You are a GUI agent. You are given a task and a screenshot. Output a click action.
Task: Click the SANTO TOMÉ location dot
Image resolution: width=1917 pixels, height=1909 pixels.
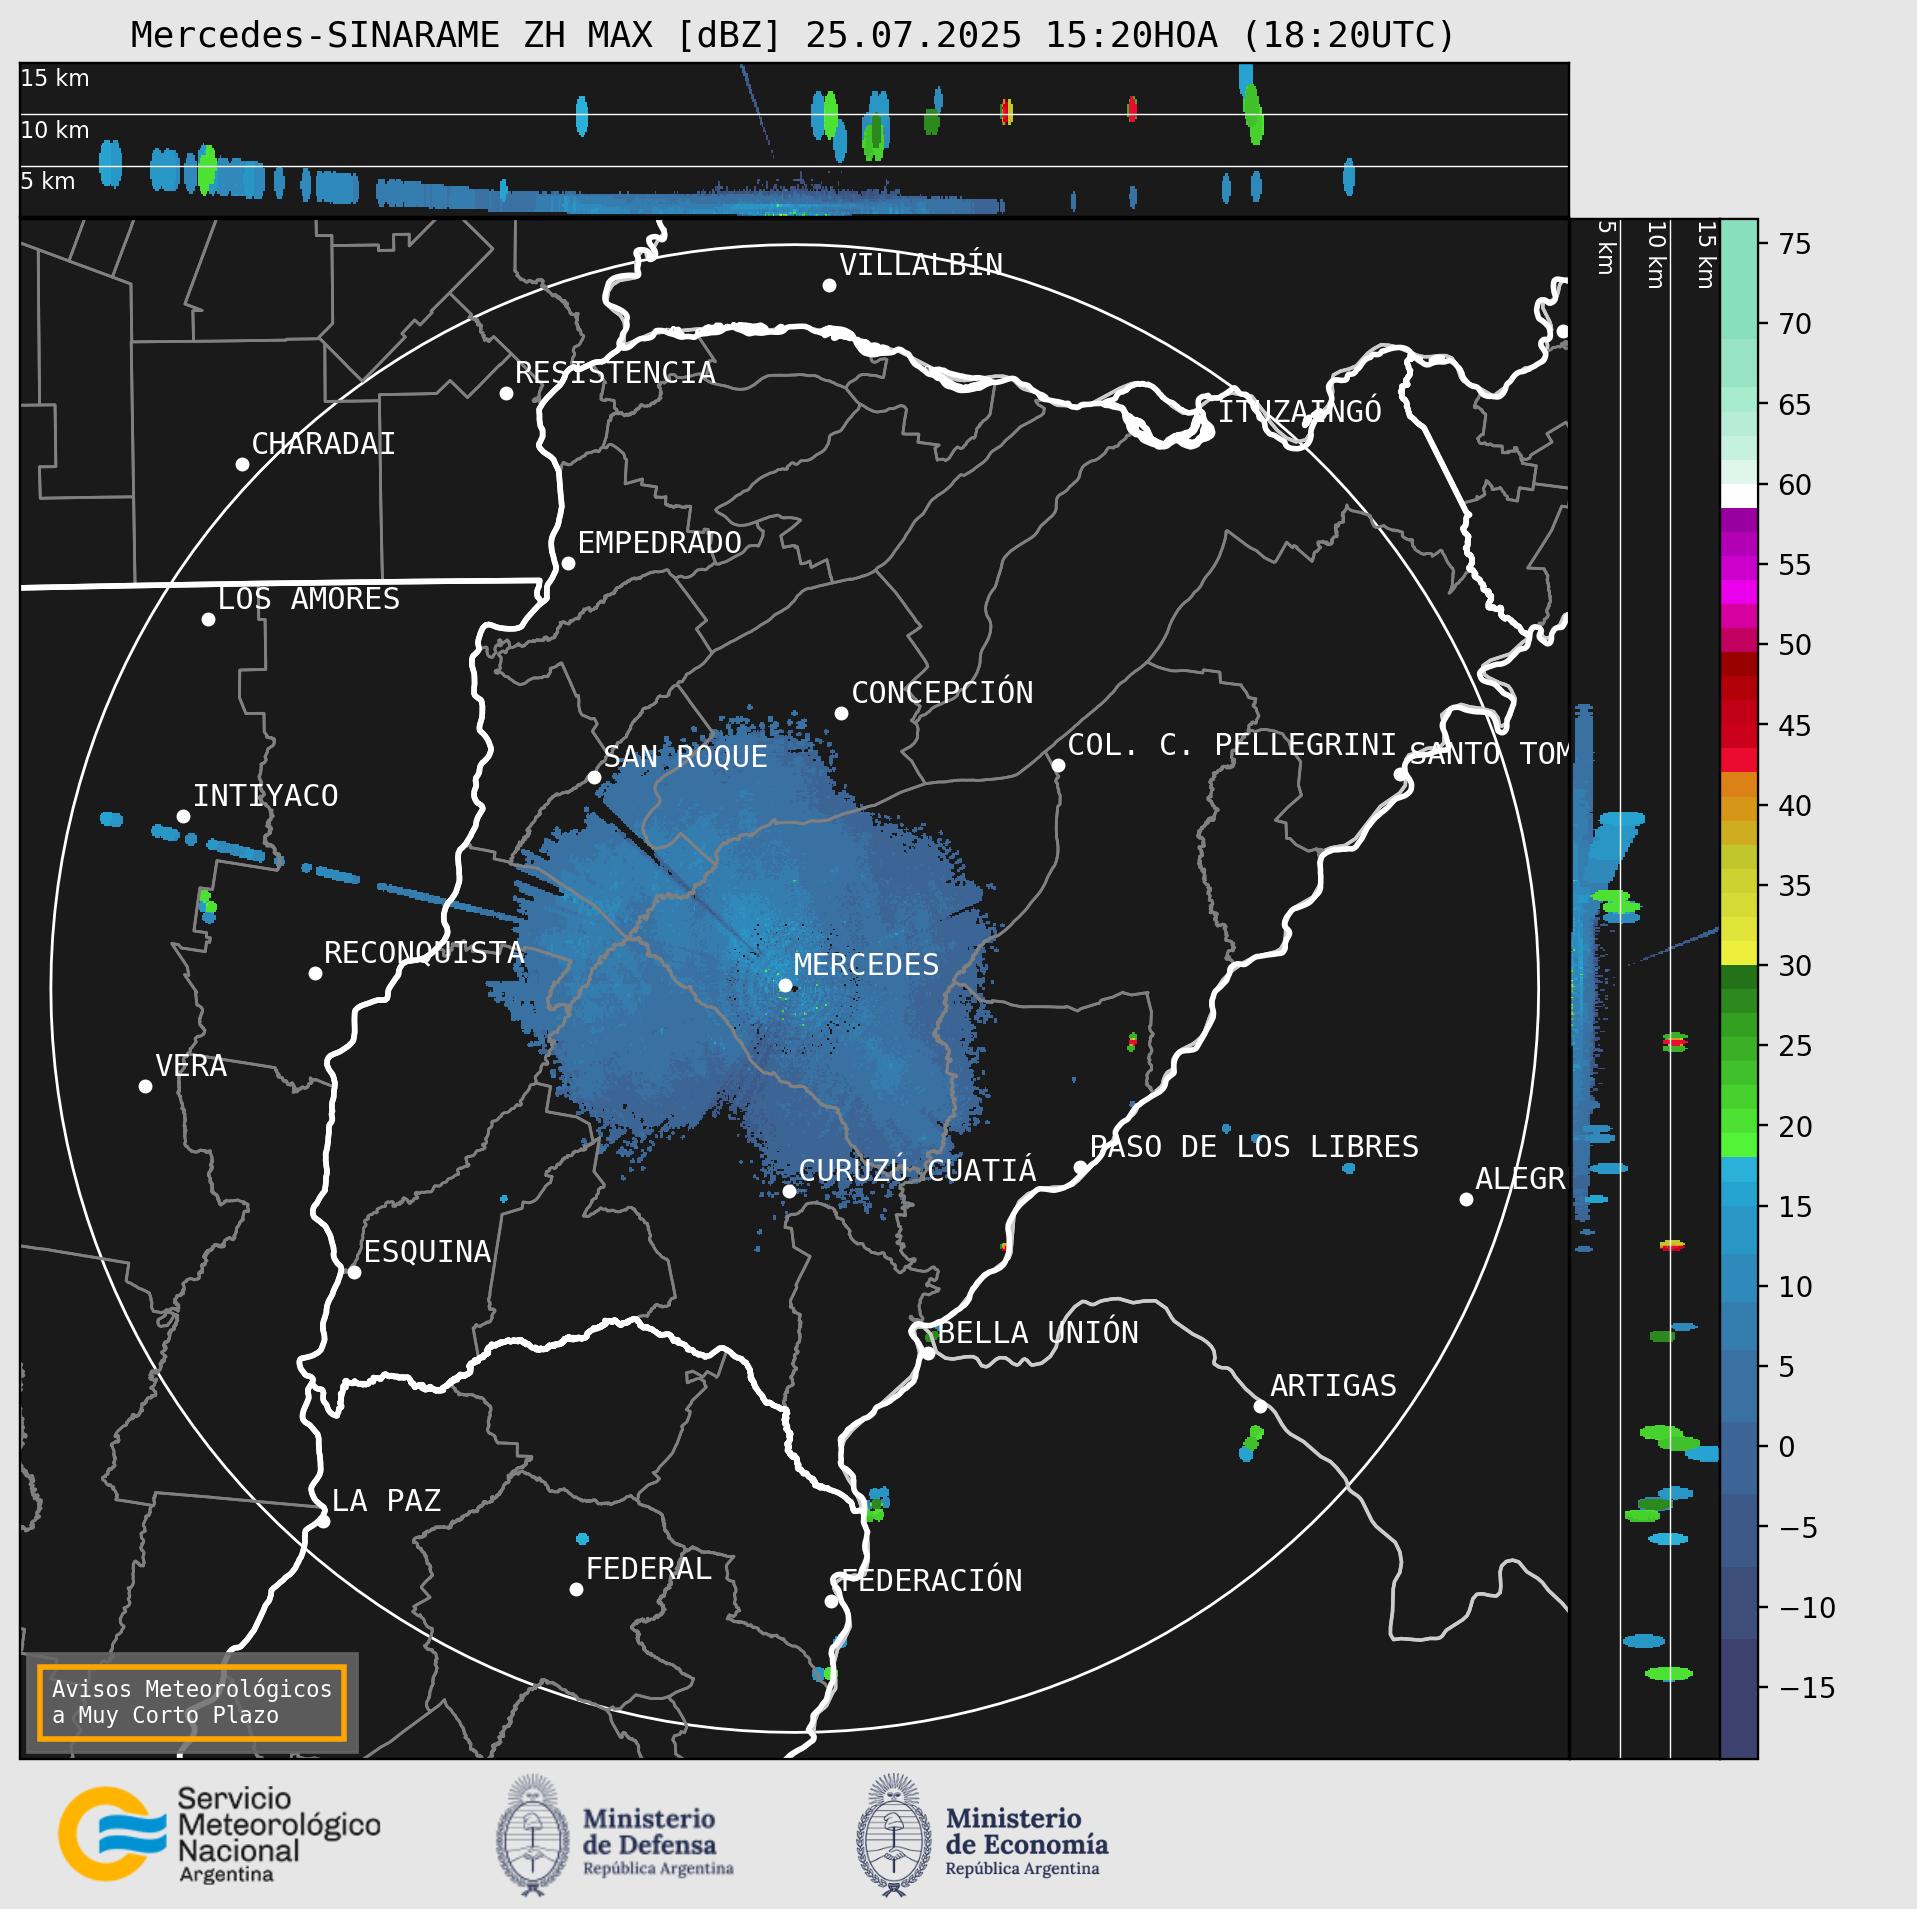(1400, 774)
